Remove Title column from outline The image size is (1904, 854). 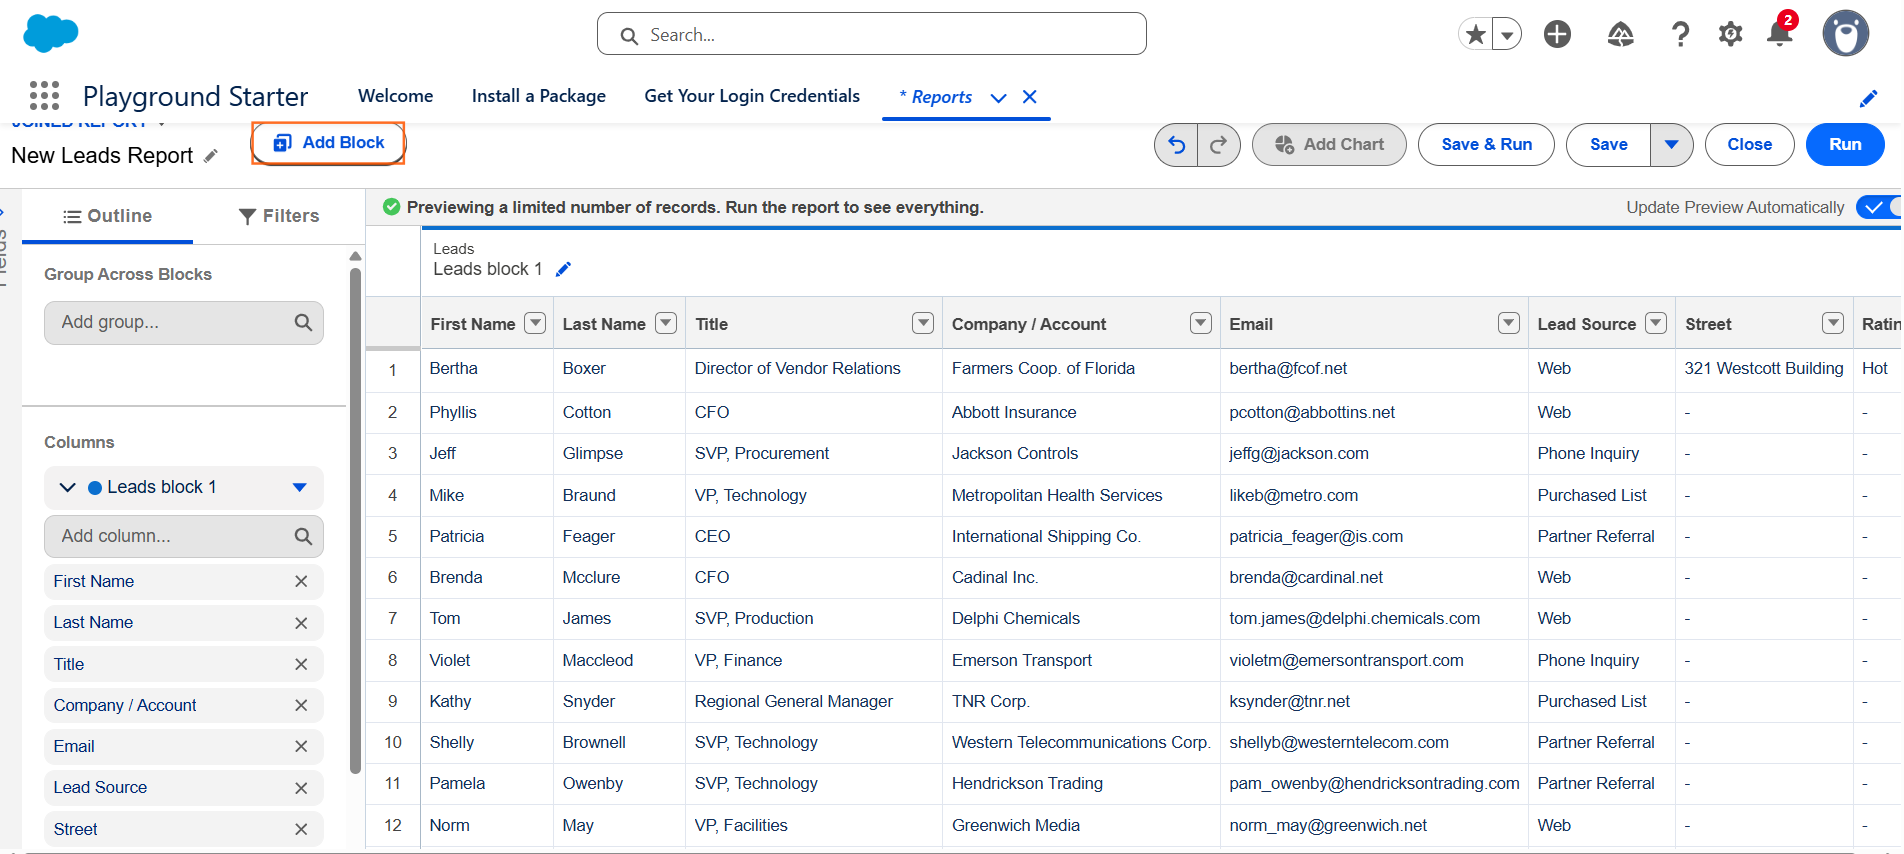301,664
